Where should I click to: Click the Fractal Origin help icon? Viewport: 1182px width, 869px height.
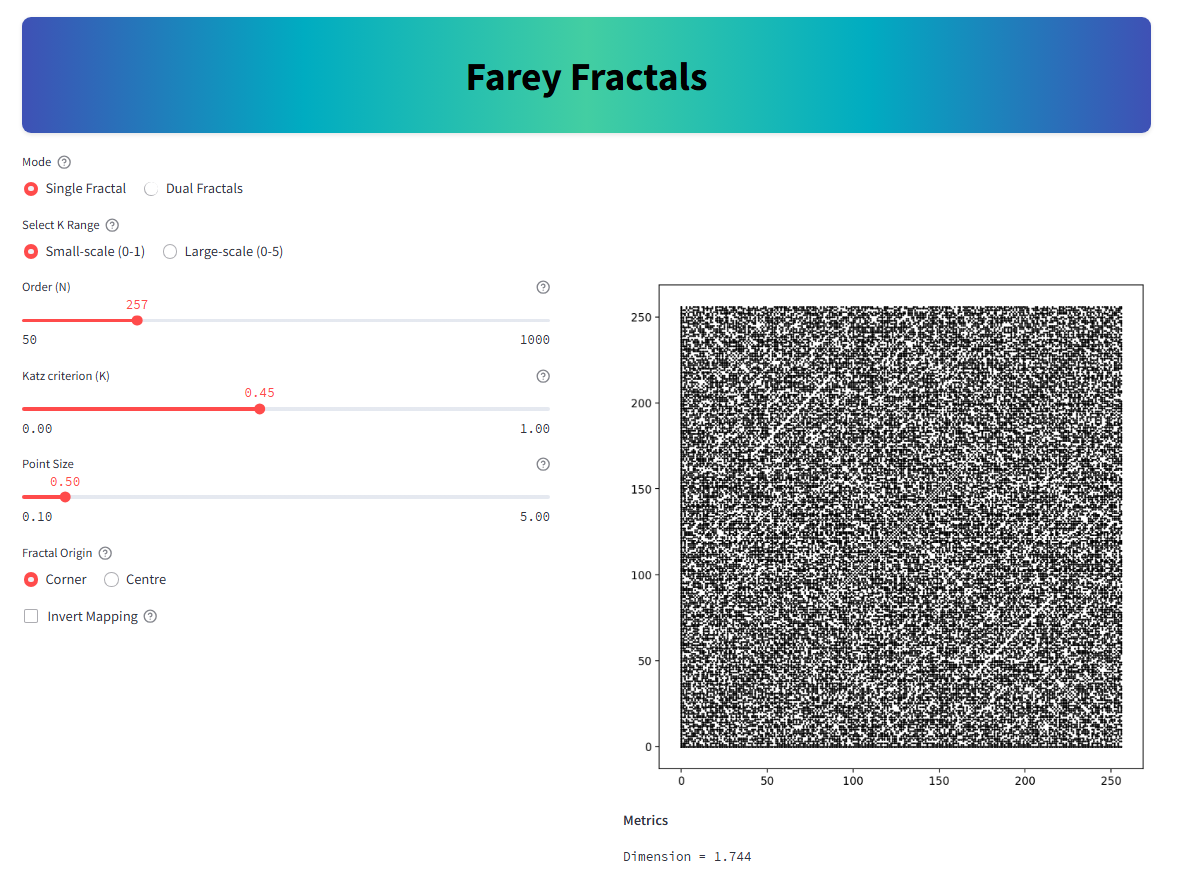point(105,553)
